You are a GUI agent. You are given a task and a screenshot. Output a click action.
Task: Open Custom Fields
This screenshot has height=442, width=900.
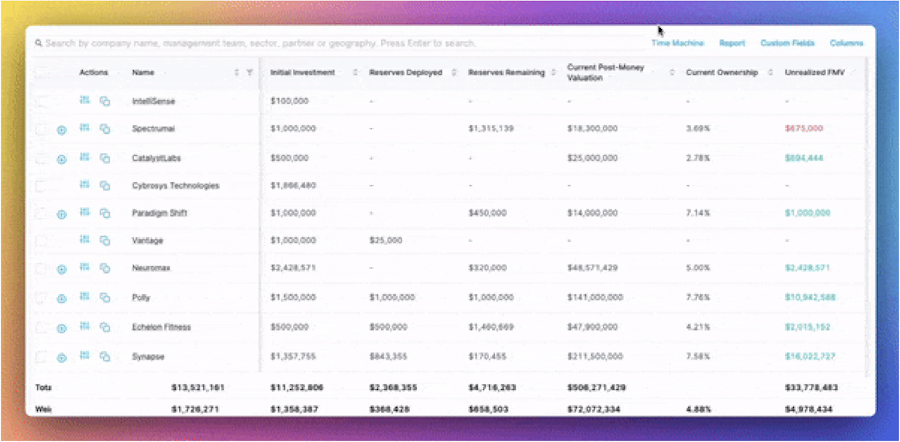pyautogui.click(x=787, y=43)
